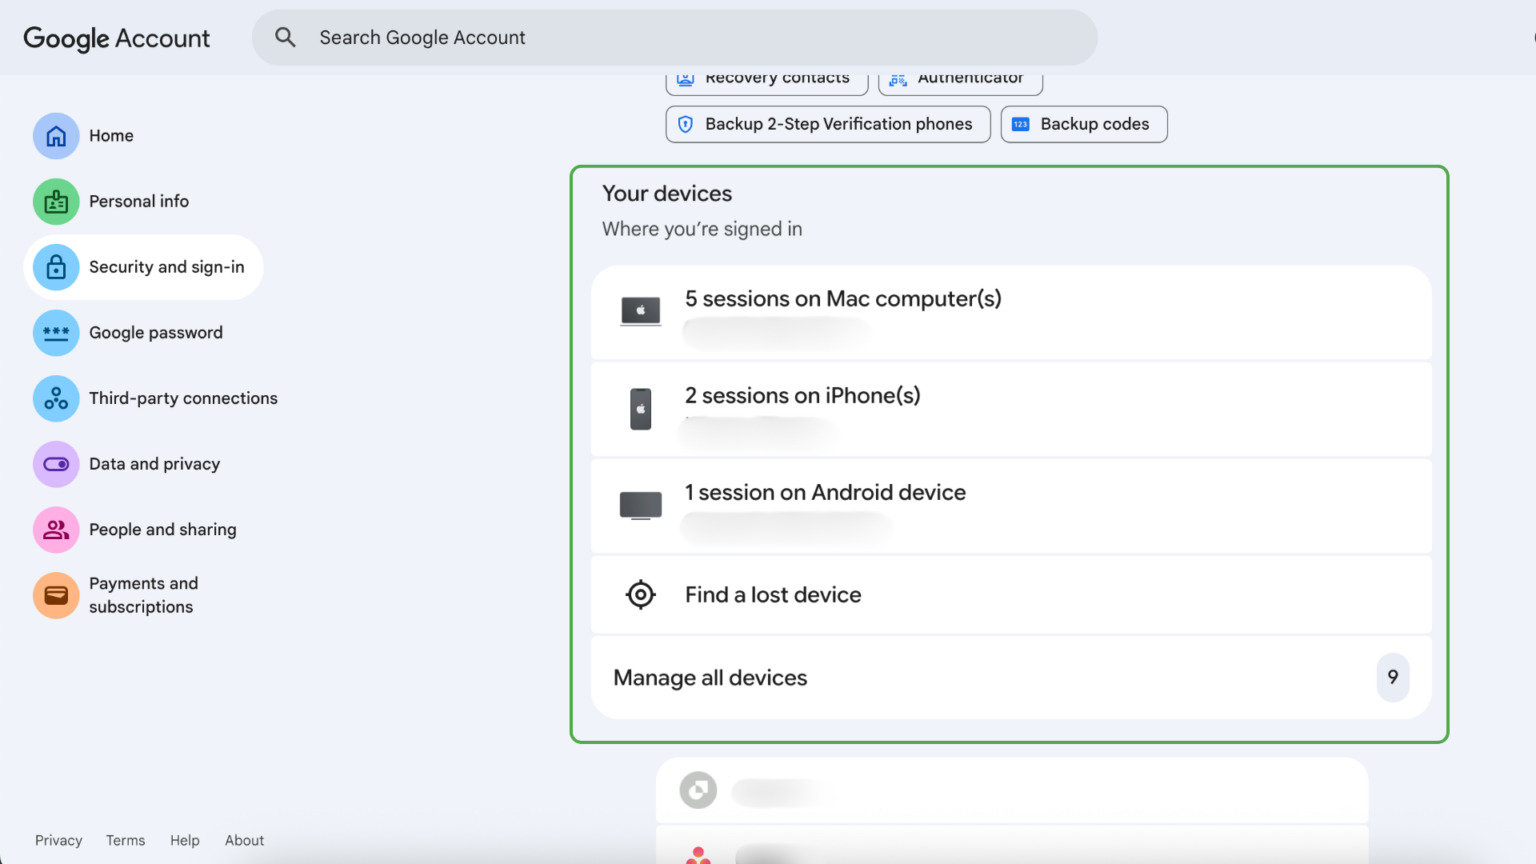This screenshot has height=864, width=1536.
Task: Open the Help footer link
Action: click(185, 841)
